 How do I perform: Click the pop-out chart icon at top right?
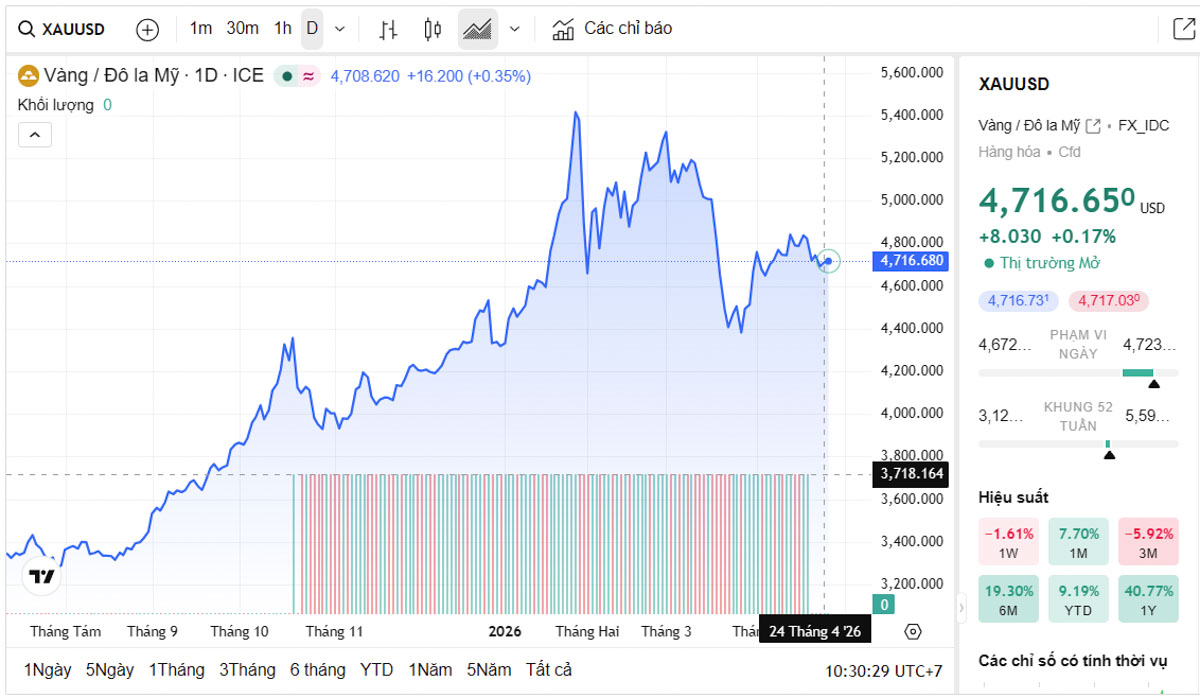1183,29
